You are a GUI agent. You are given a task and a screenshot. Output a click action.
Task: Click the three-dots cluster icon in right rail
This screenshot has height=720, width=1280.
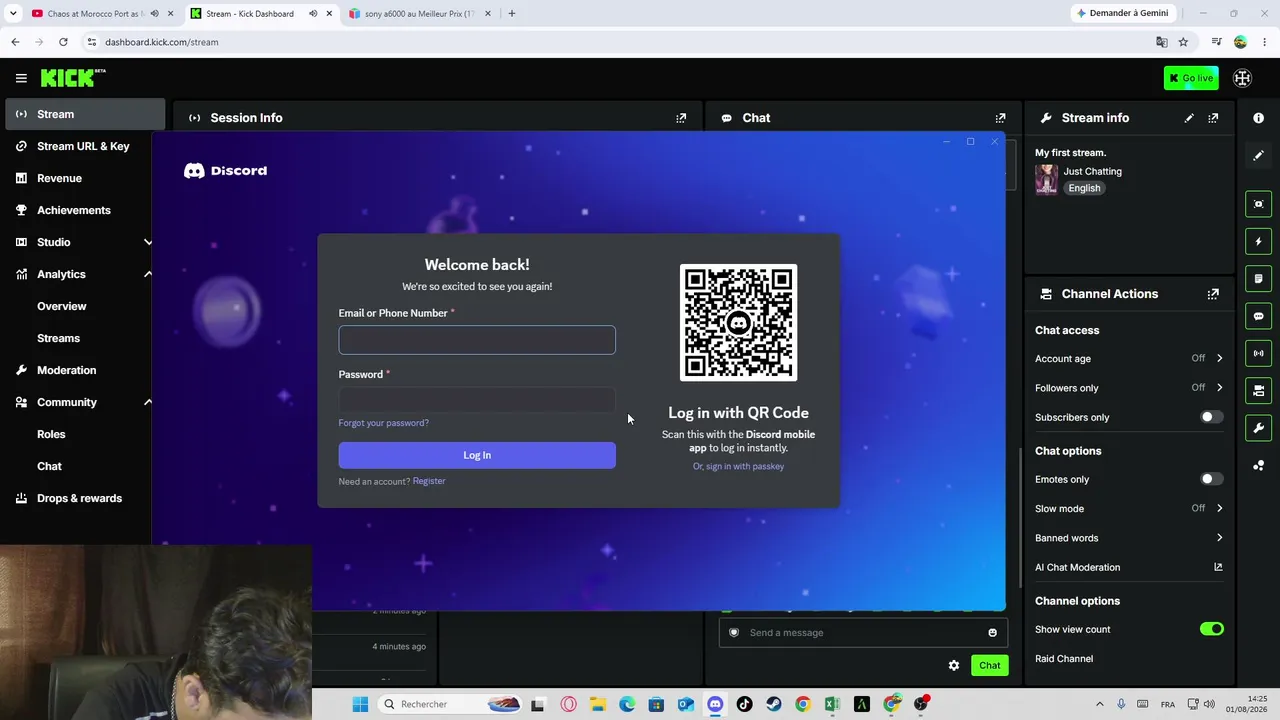click(x=1258, y=465)
